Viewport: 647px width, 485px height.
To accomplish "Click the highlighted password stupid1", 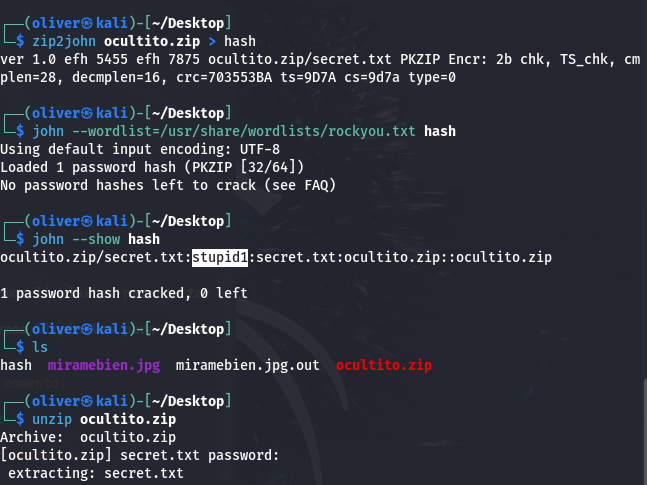I will (x=219, y=258).
